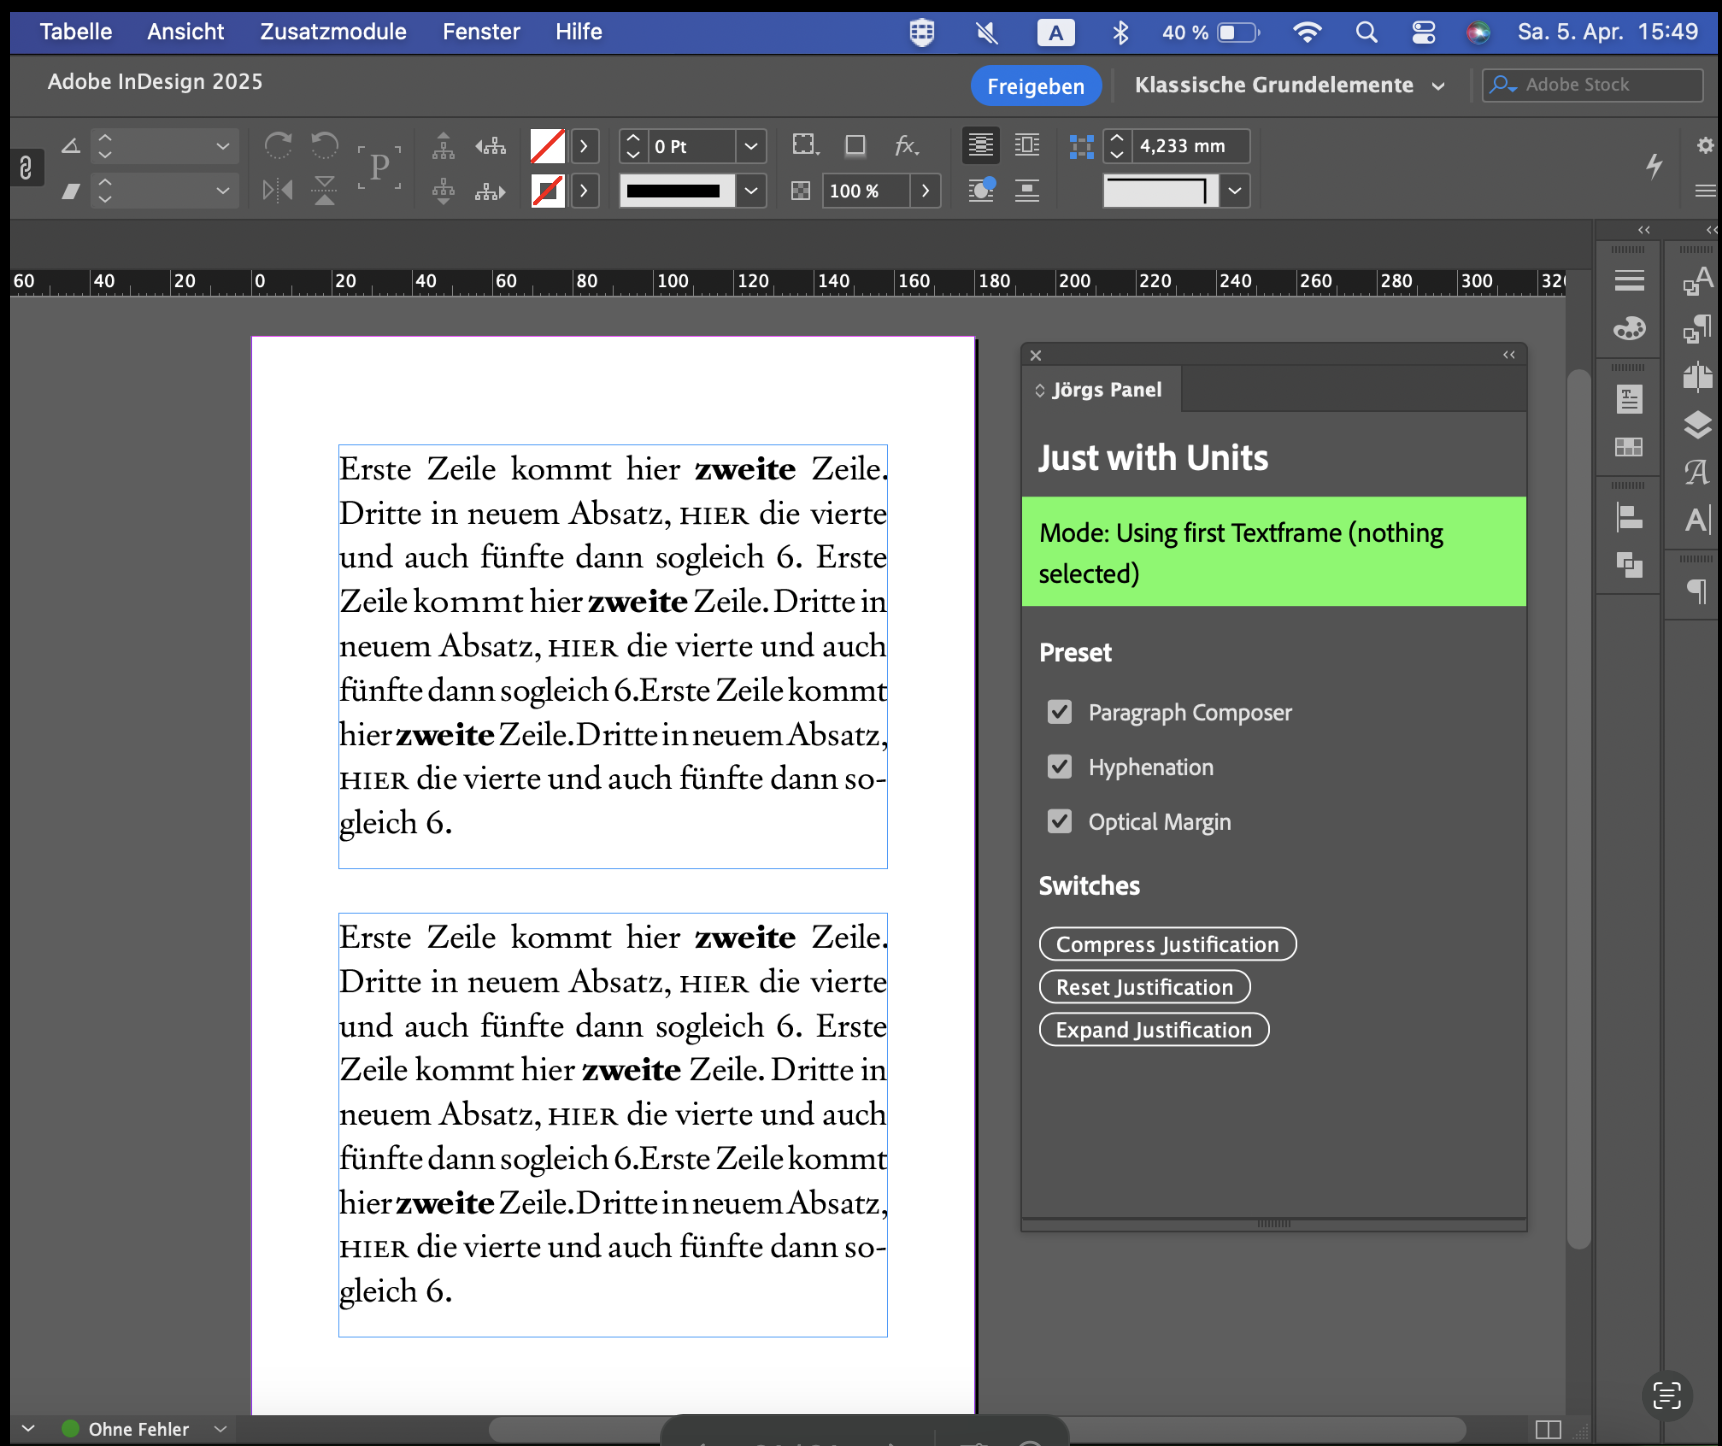Open the Pathfinder panel icon
This screenshot has height=1446, width=1722.
point(1629,565)
